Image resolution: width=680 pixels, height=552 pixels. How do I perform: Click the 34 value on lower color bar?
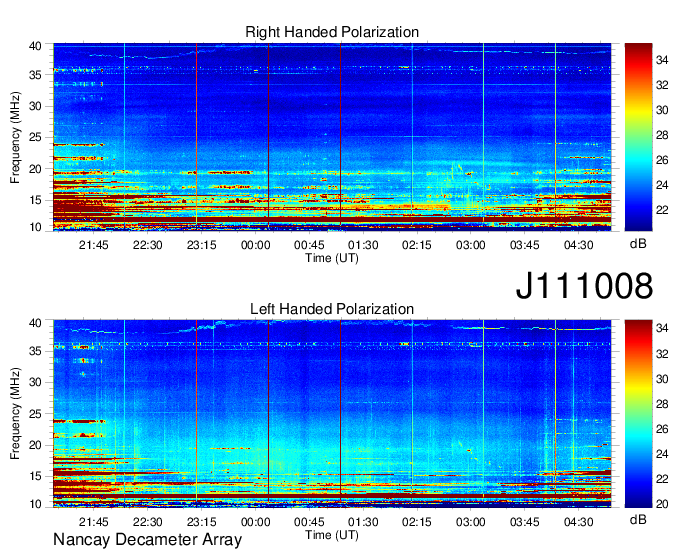click(662, 328)
